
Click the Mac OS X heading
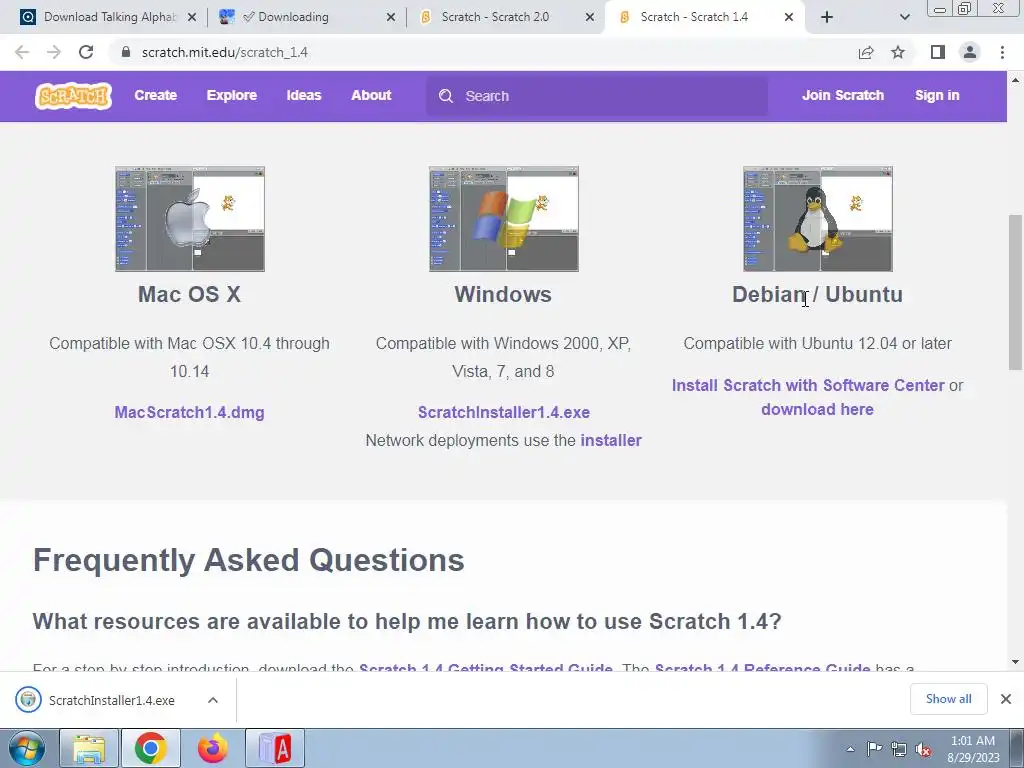click(x=189, y=295)
